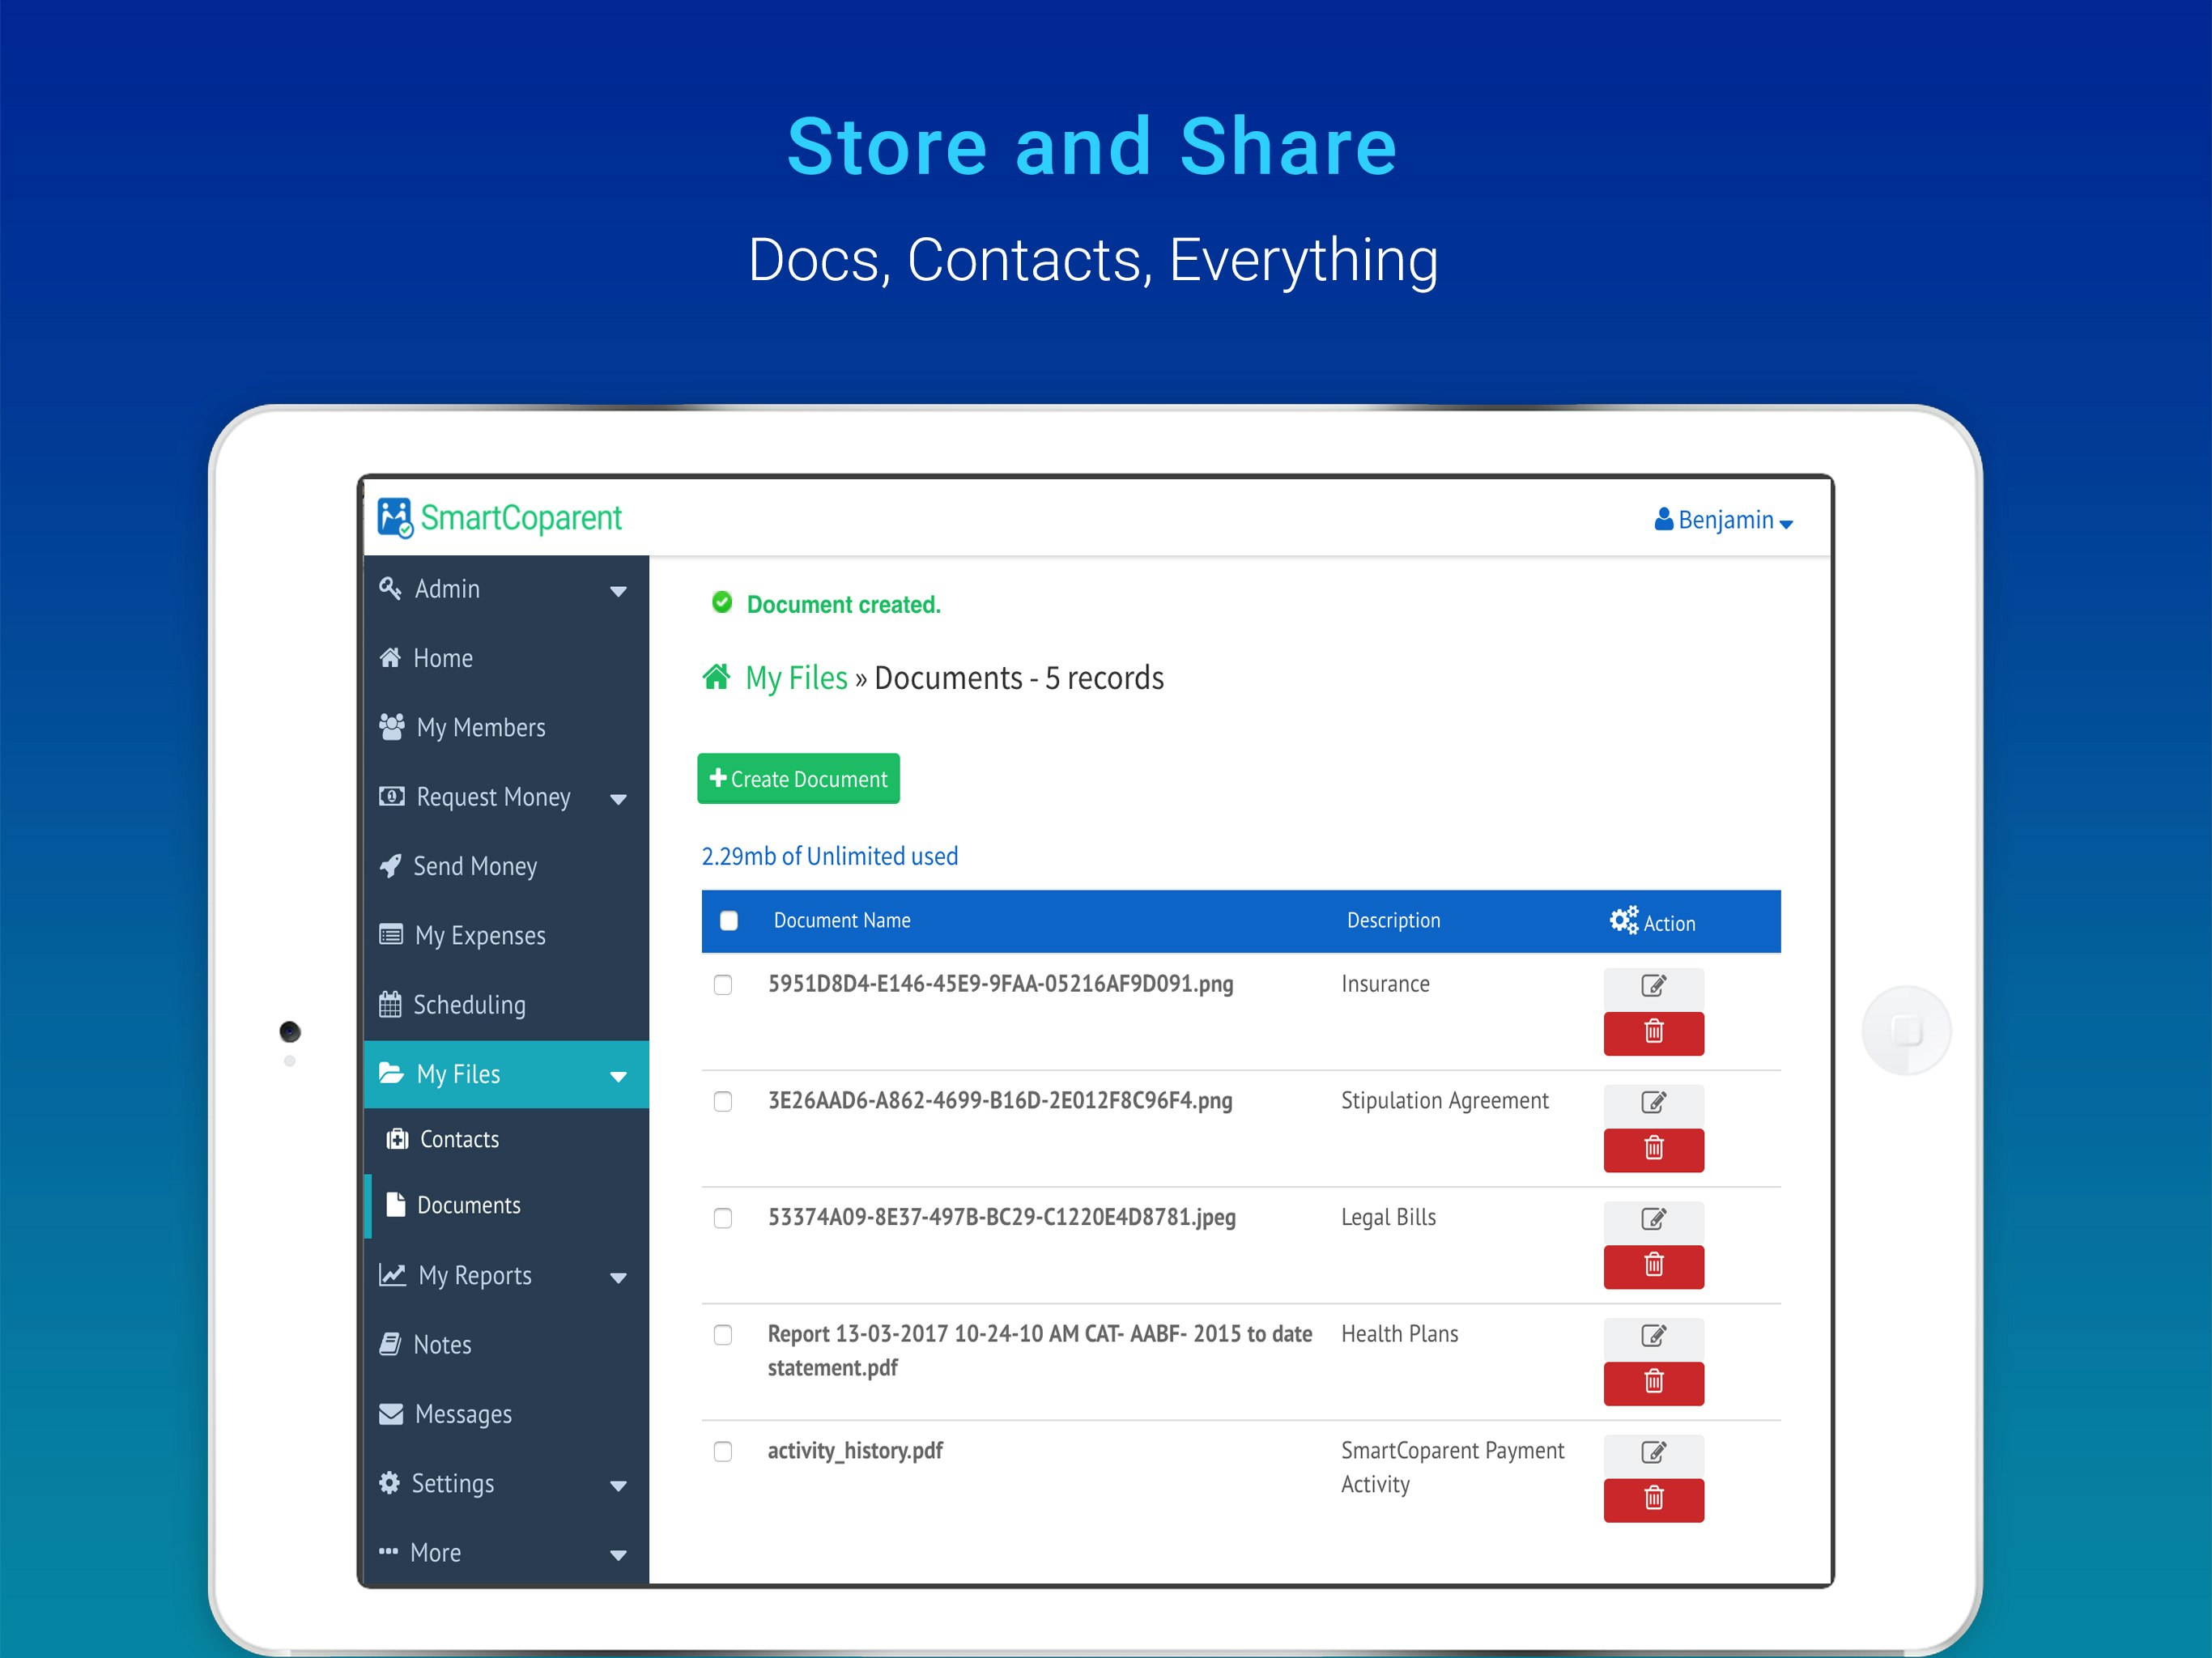
Task: Select the My Members icon in sidebar
Action: (392, 727)
